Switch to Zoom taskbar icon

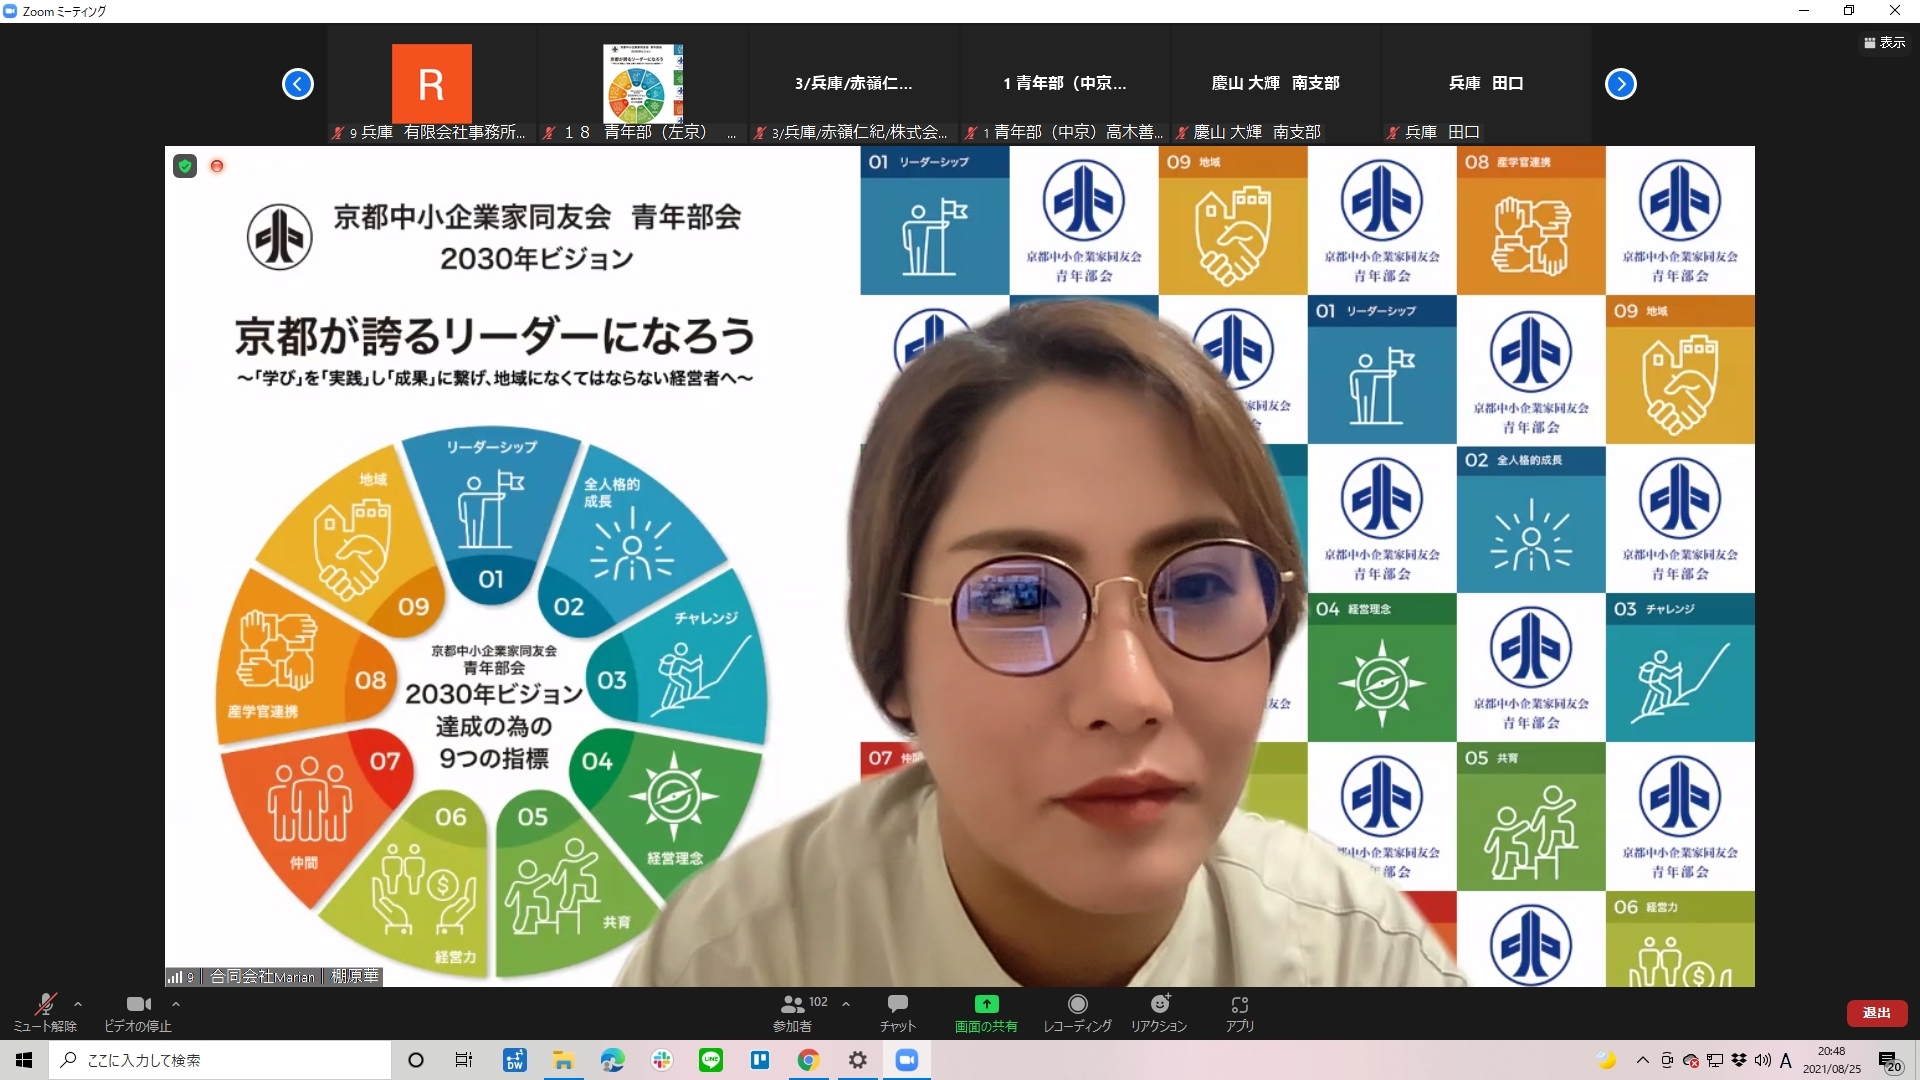pos(906,1060)
